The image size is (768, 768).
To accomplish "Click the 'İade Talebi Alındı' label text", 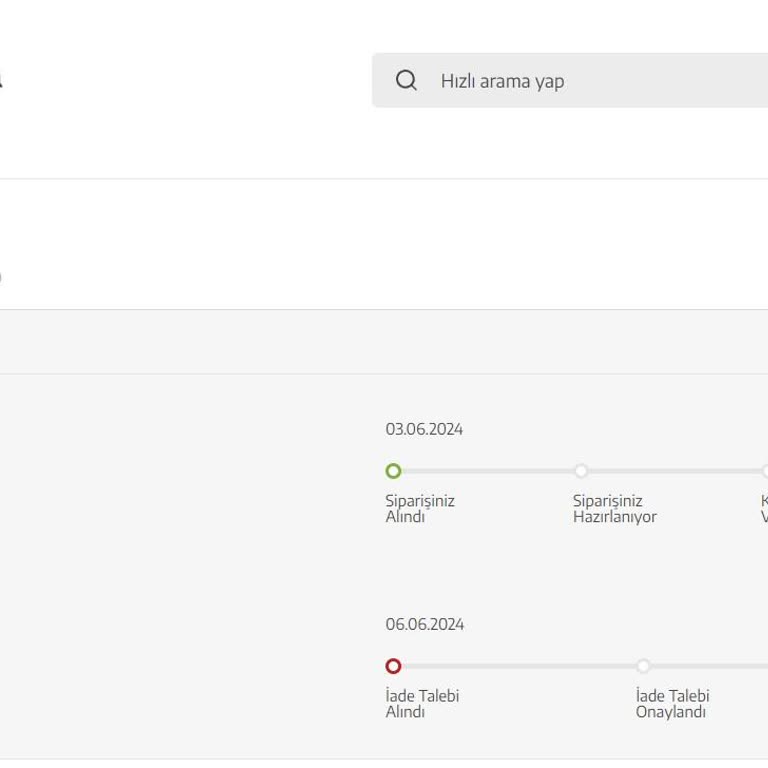I will coord(422,704).
